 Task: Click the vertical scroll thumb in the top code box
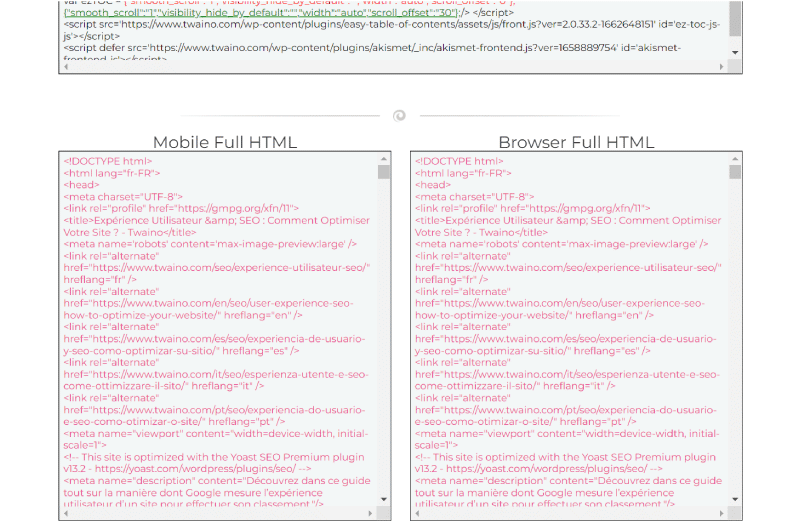[x=735, y=18]
